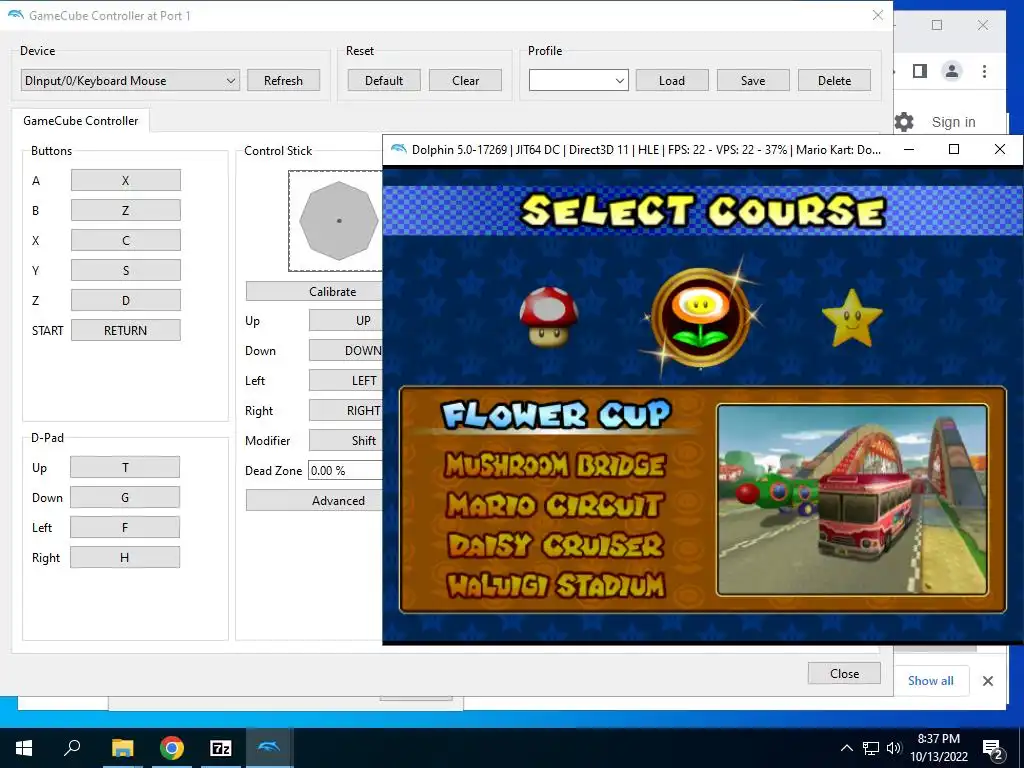Click the B button mapping Z
This screenshot has height=768, width=1024.
pyautogui.click(x=125, y=210)
